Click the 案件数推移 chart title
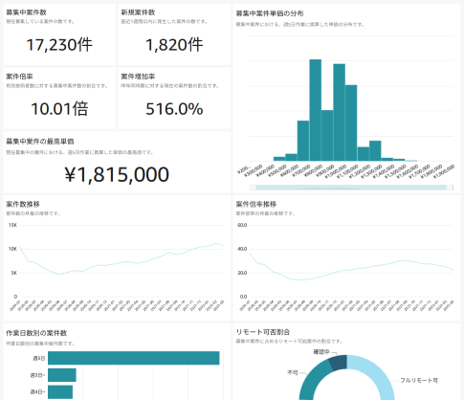This screenshot has width=464, height=400. (x=23, y=204)
